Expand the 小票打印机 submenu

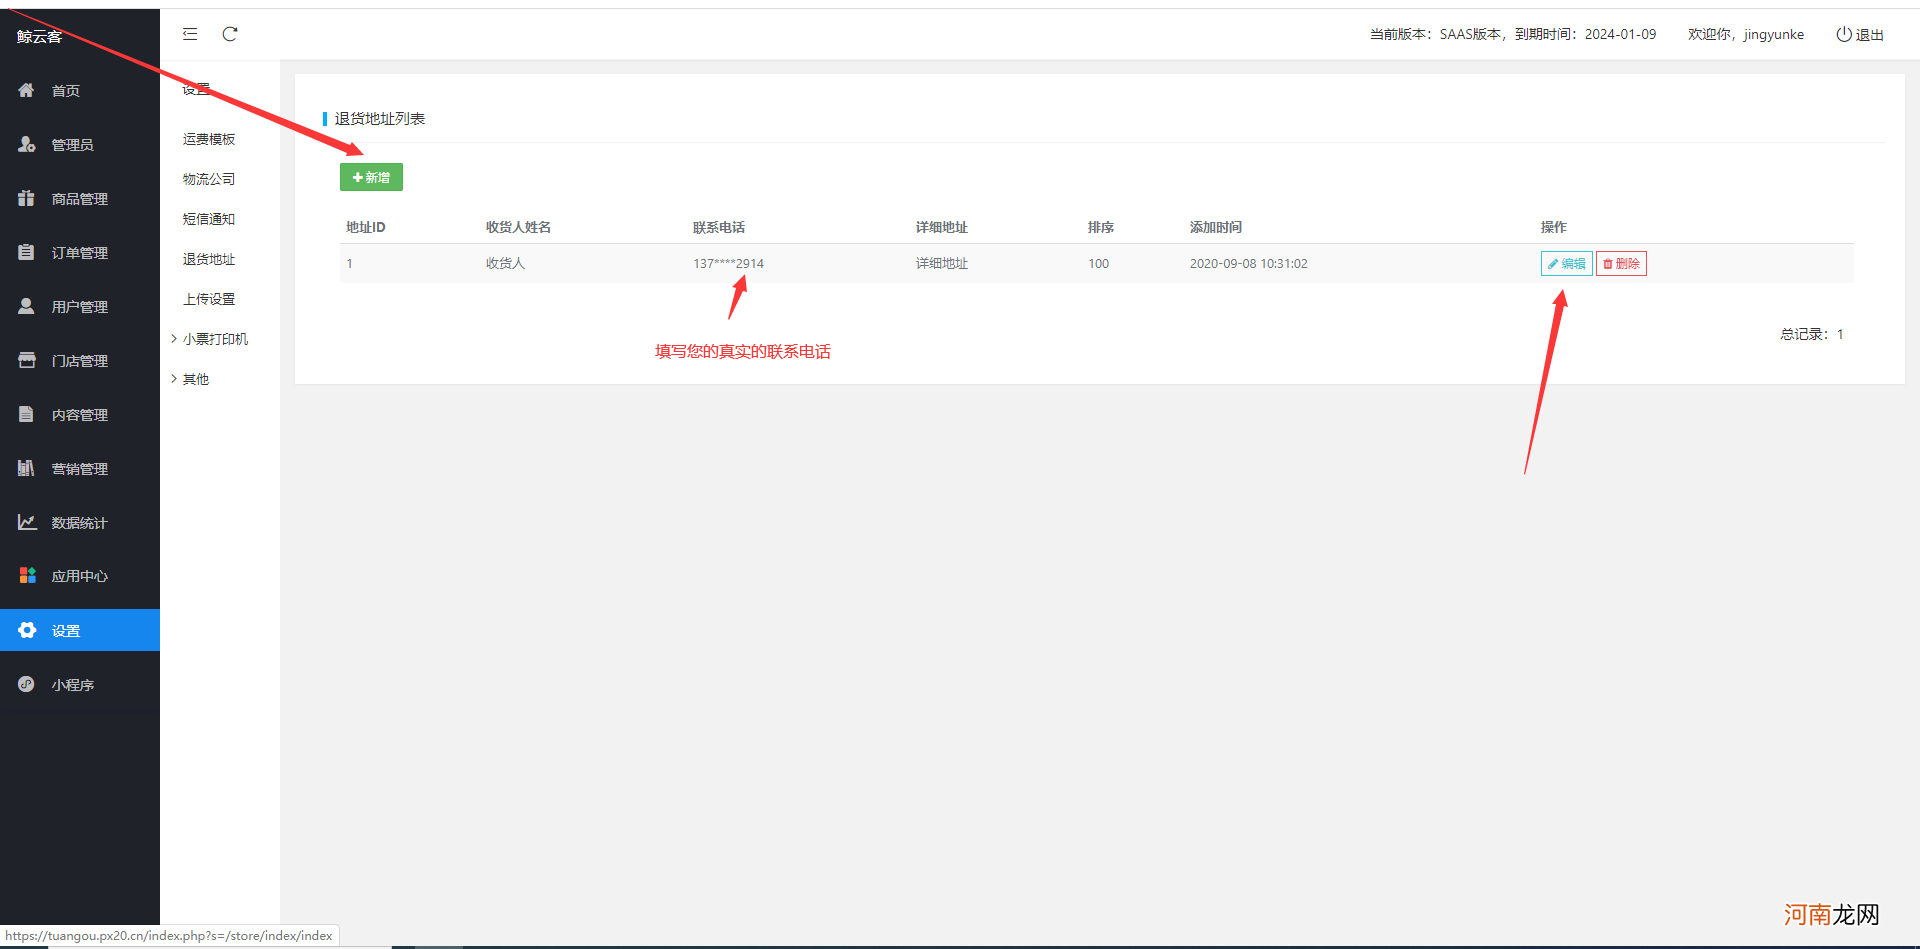pos(210,339)
